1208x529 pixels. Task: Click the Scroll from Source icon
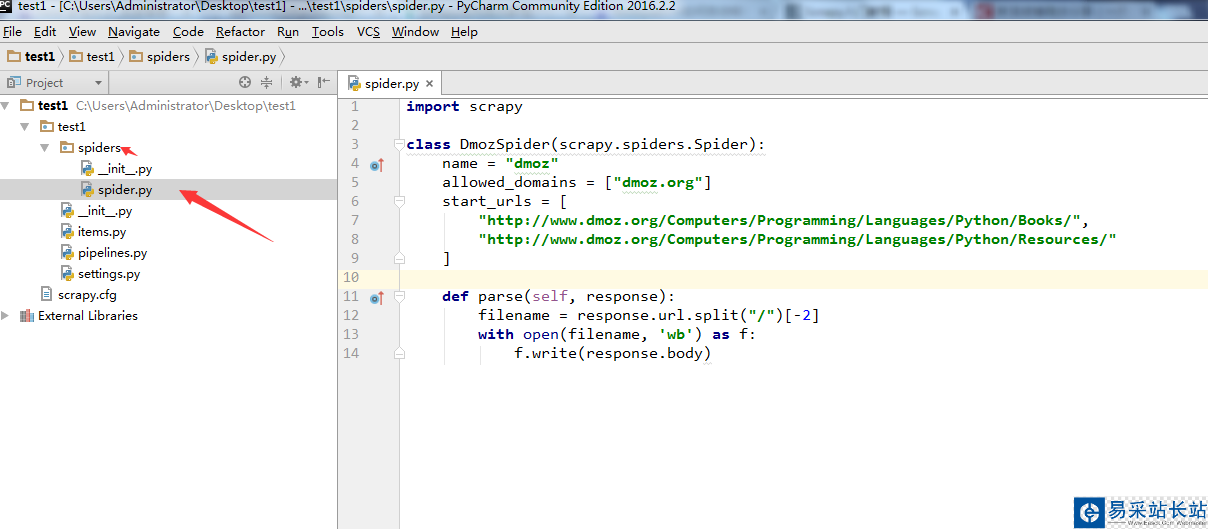click(245, 83)
